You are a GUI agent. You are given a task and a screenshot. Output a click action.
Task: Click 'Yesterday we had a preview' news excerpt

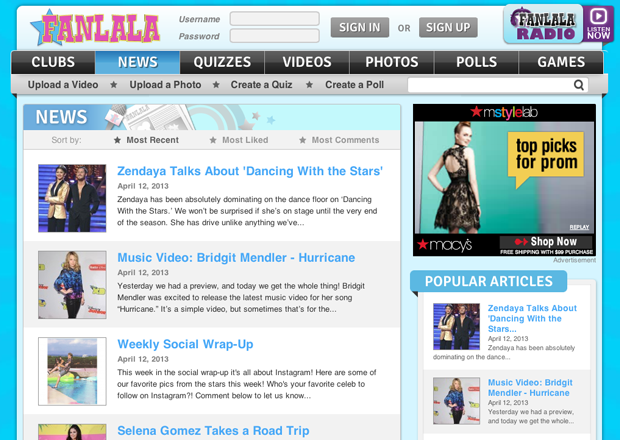[241, 297]
